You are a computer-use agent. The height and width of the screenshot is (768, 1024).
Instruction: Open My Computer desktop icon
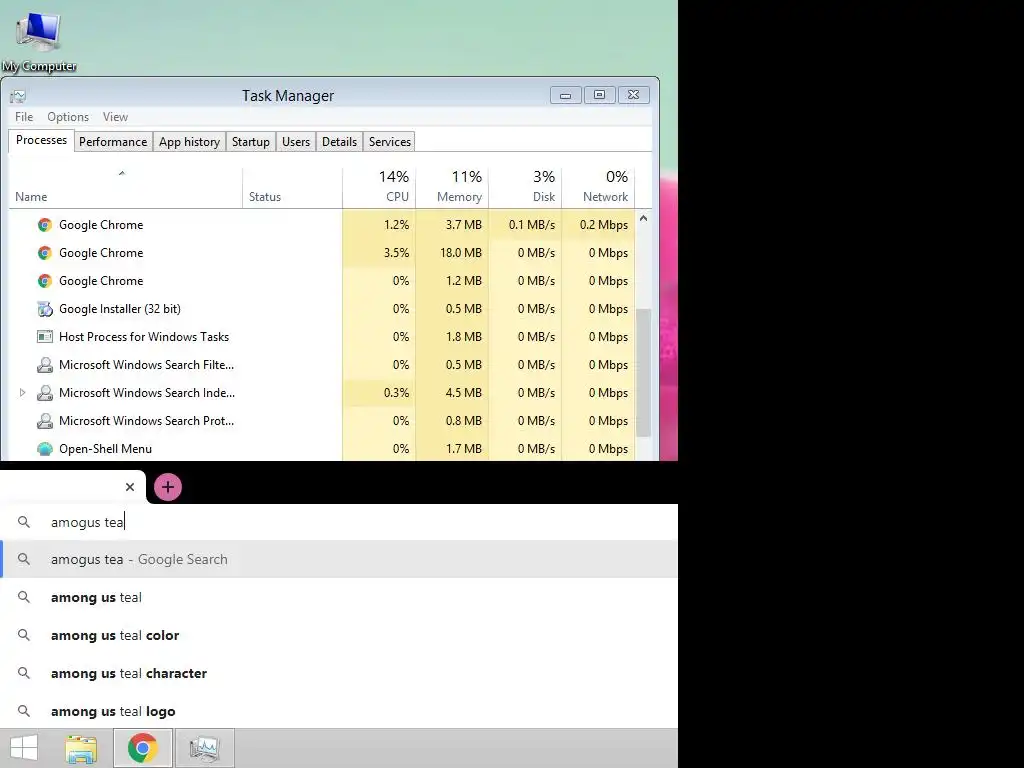pos(39,41)
